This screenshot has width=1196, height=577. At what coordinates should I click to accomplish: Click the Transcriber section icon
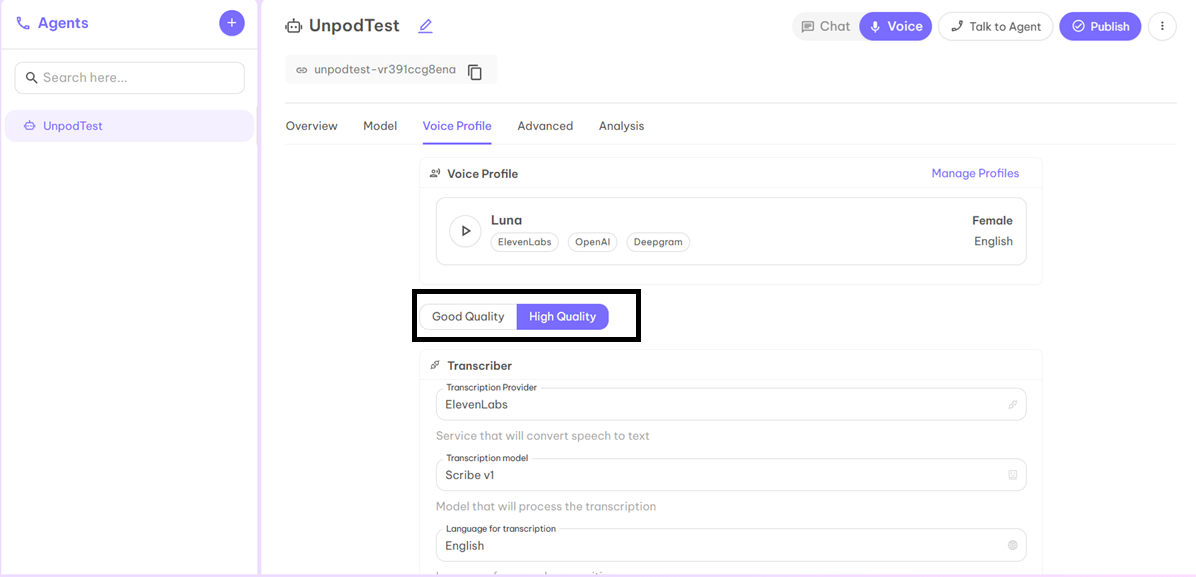(435, 366)
